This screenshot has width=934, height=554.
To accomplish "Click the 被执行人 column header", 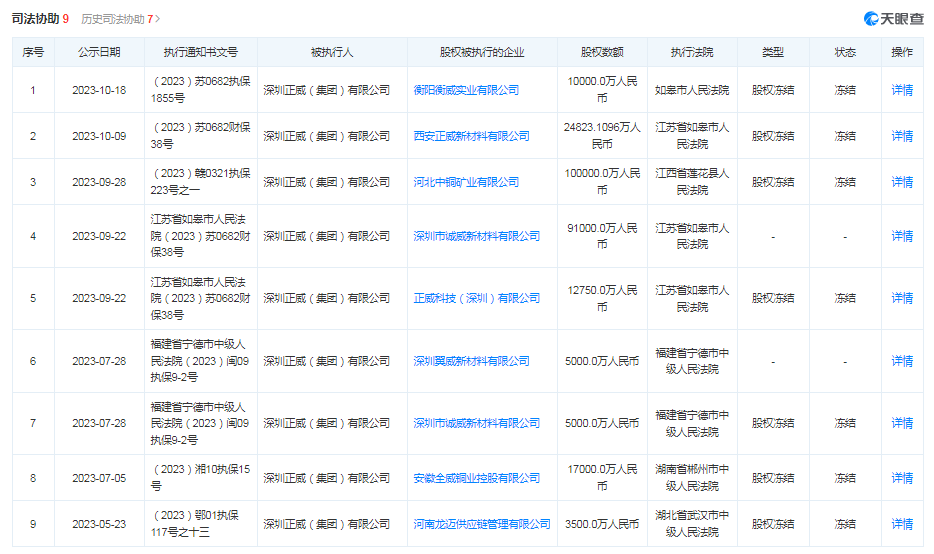I will point(332,52).
